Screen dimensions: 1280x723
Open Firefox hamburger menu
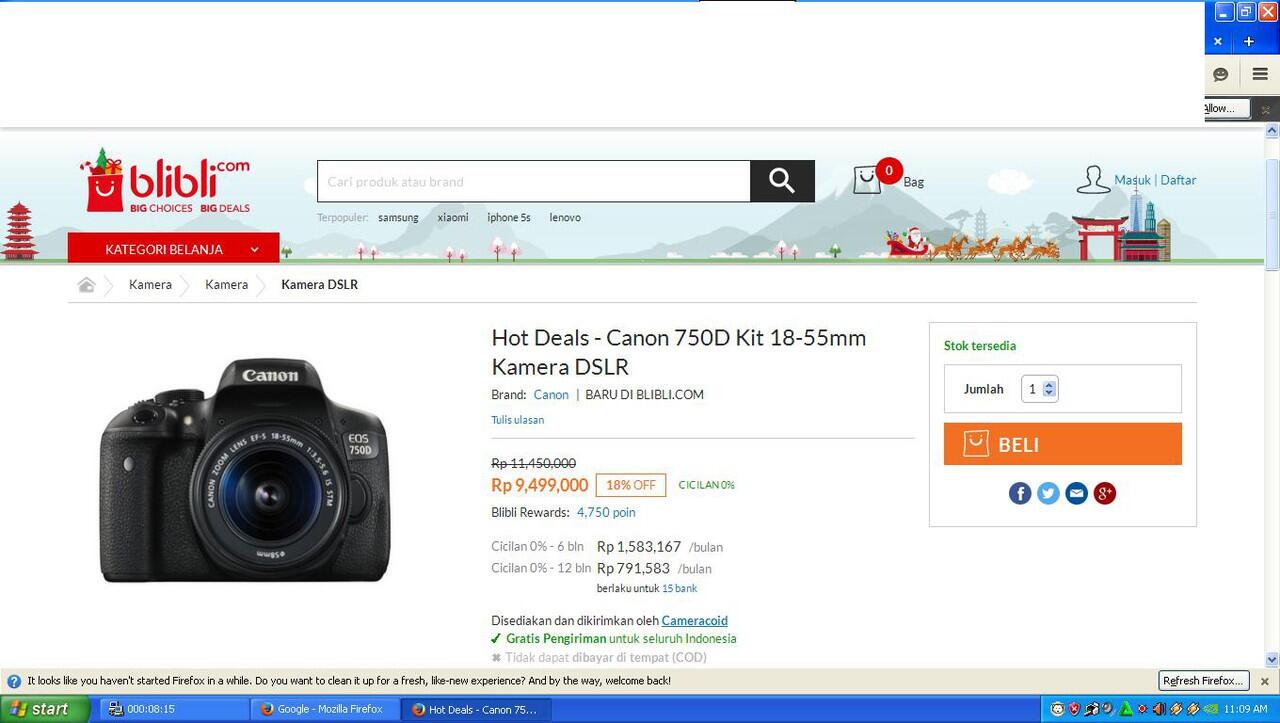[x=1260, y=74]
